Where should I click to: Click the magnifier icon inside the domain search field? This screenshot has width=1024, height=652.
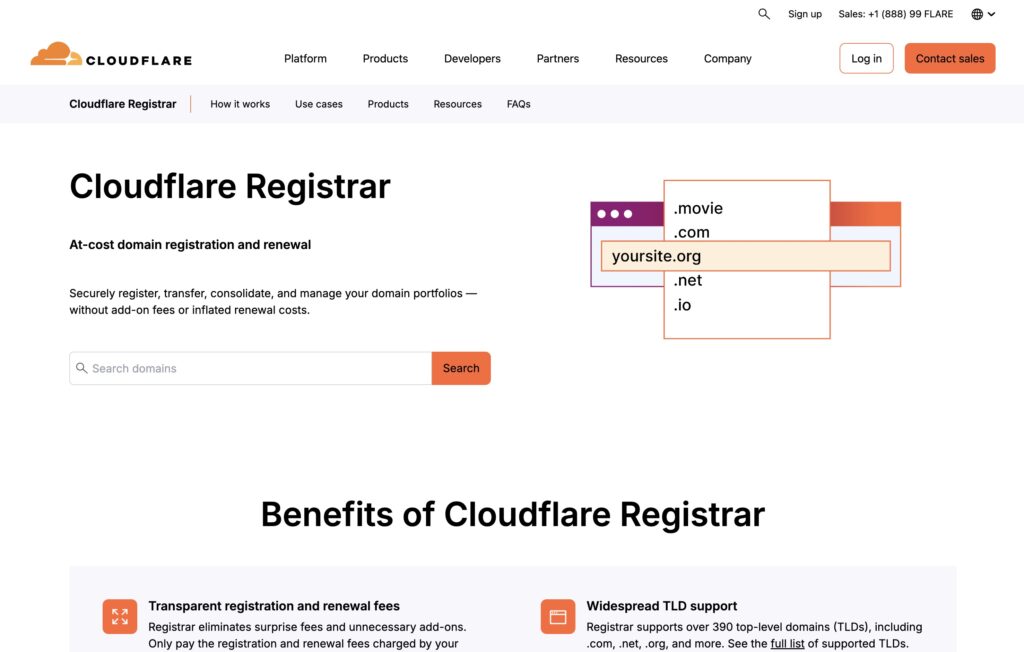pyautogui.click(x=81, y=368)
